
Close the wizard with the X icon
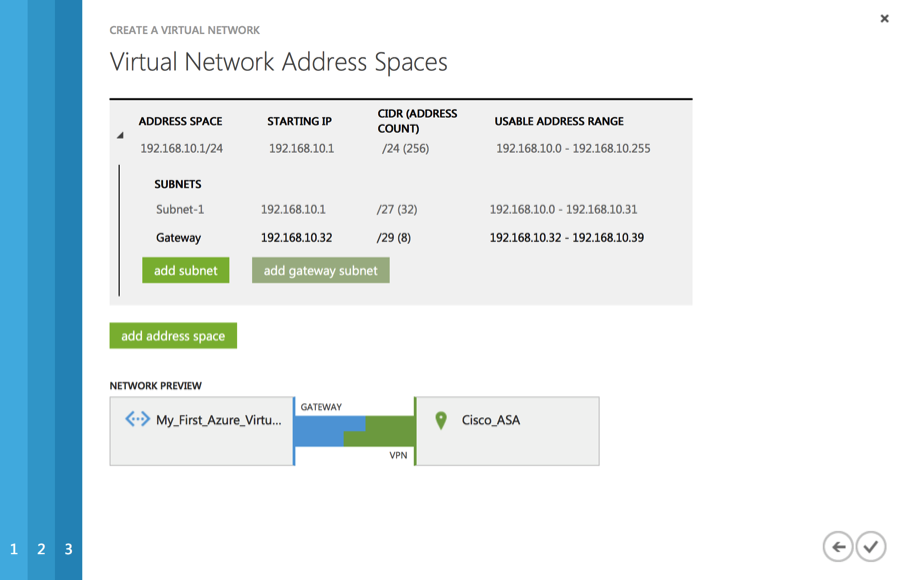[x=885, y=19]
